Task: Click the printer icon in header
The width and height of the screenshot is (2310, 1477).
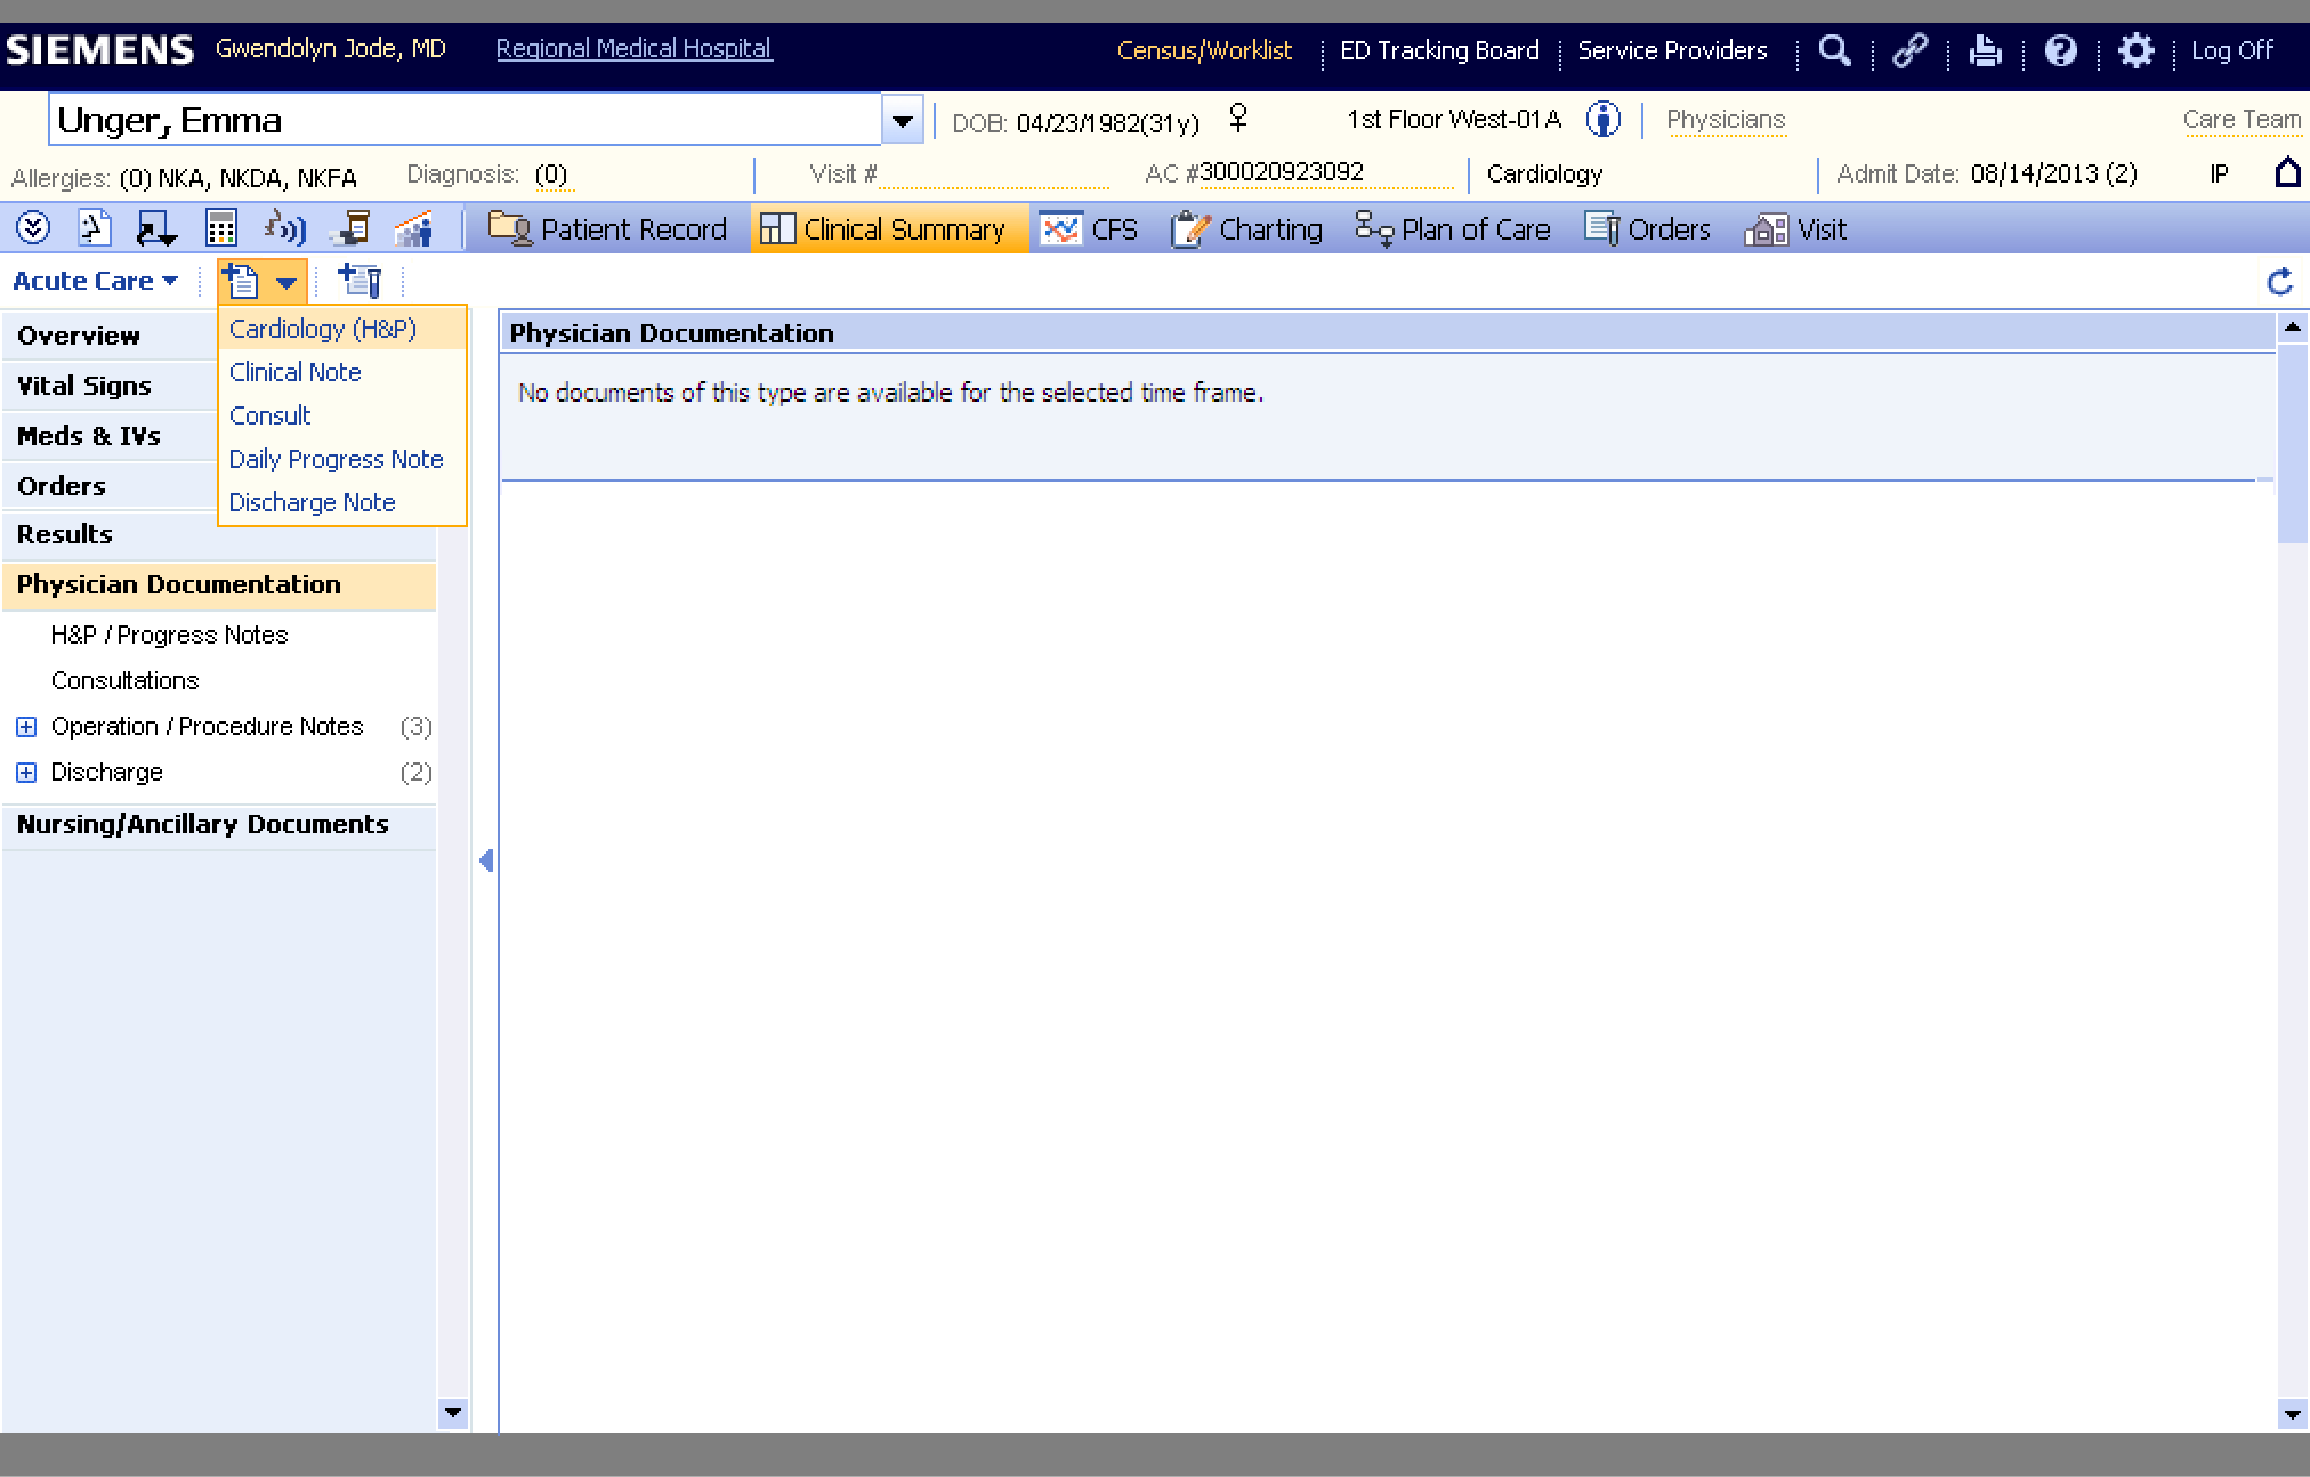Action: [1985, 50]
